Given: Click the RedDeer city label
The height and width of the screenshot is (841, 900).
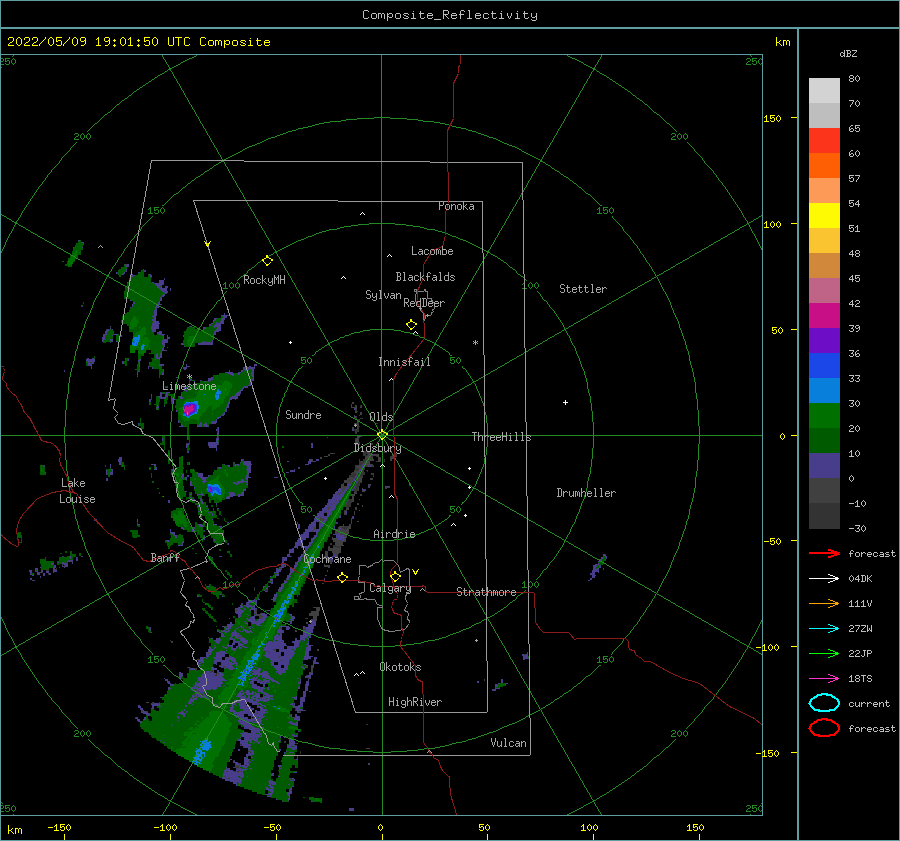Looking at the screenshot, I should coord(424,303).
